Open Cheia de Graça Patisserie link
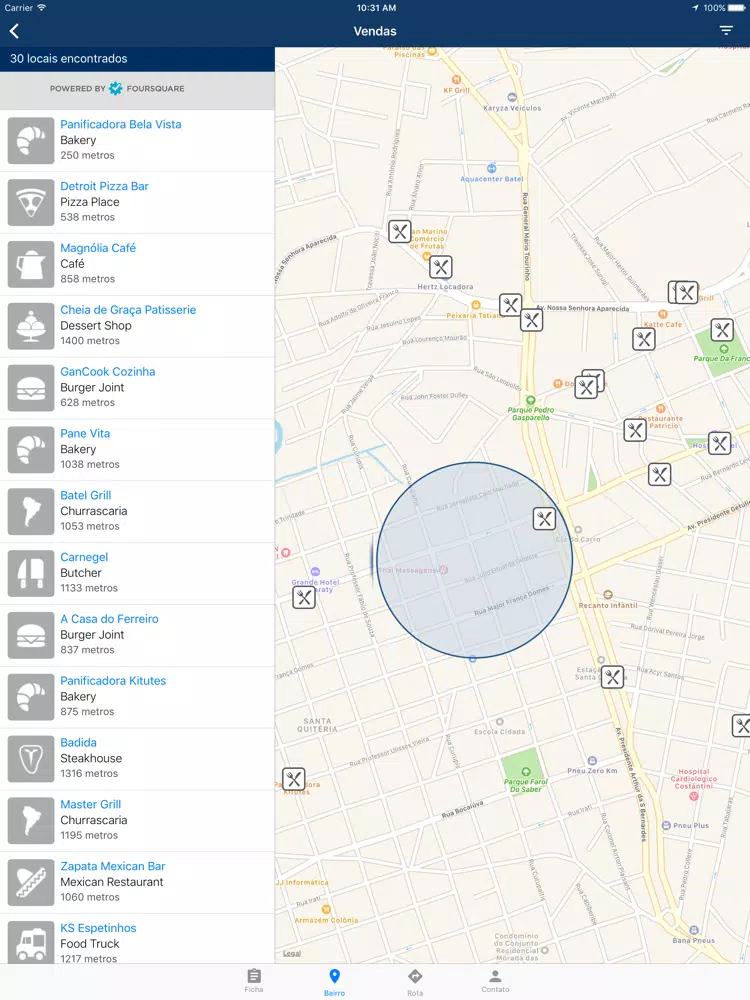This screenshot has width=750, height=1000. (x=128, y=310)
